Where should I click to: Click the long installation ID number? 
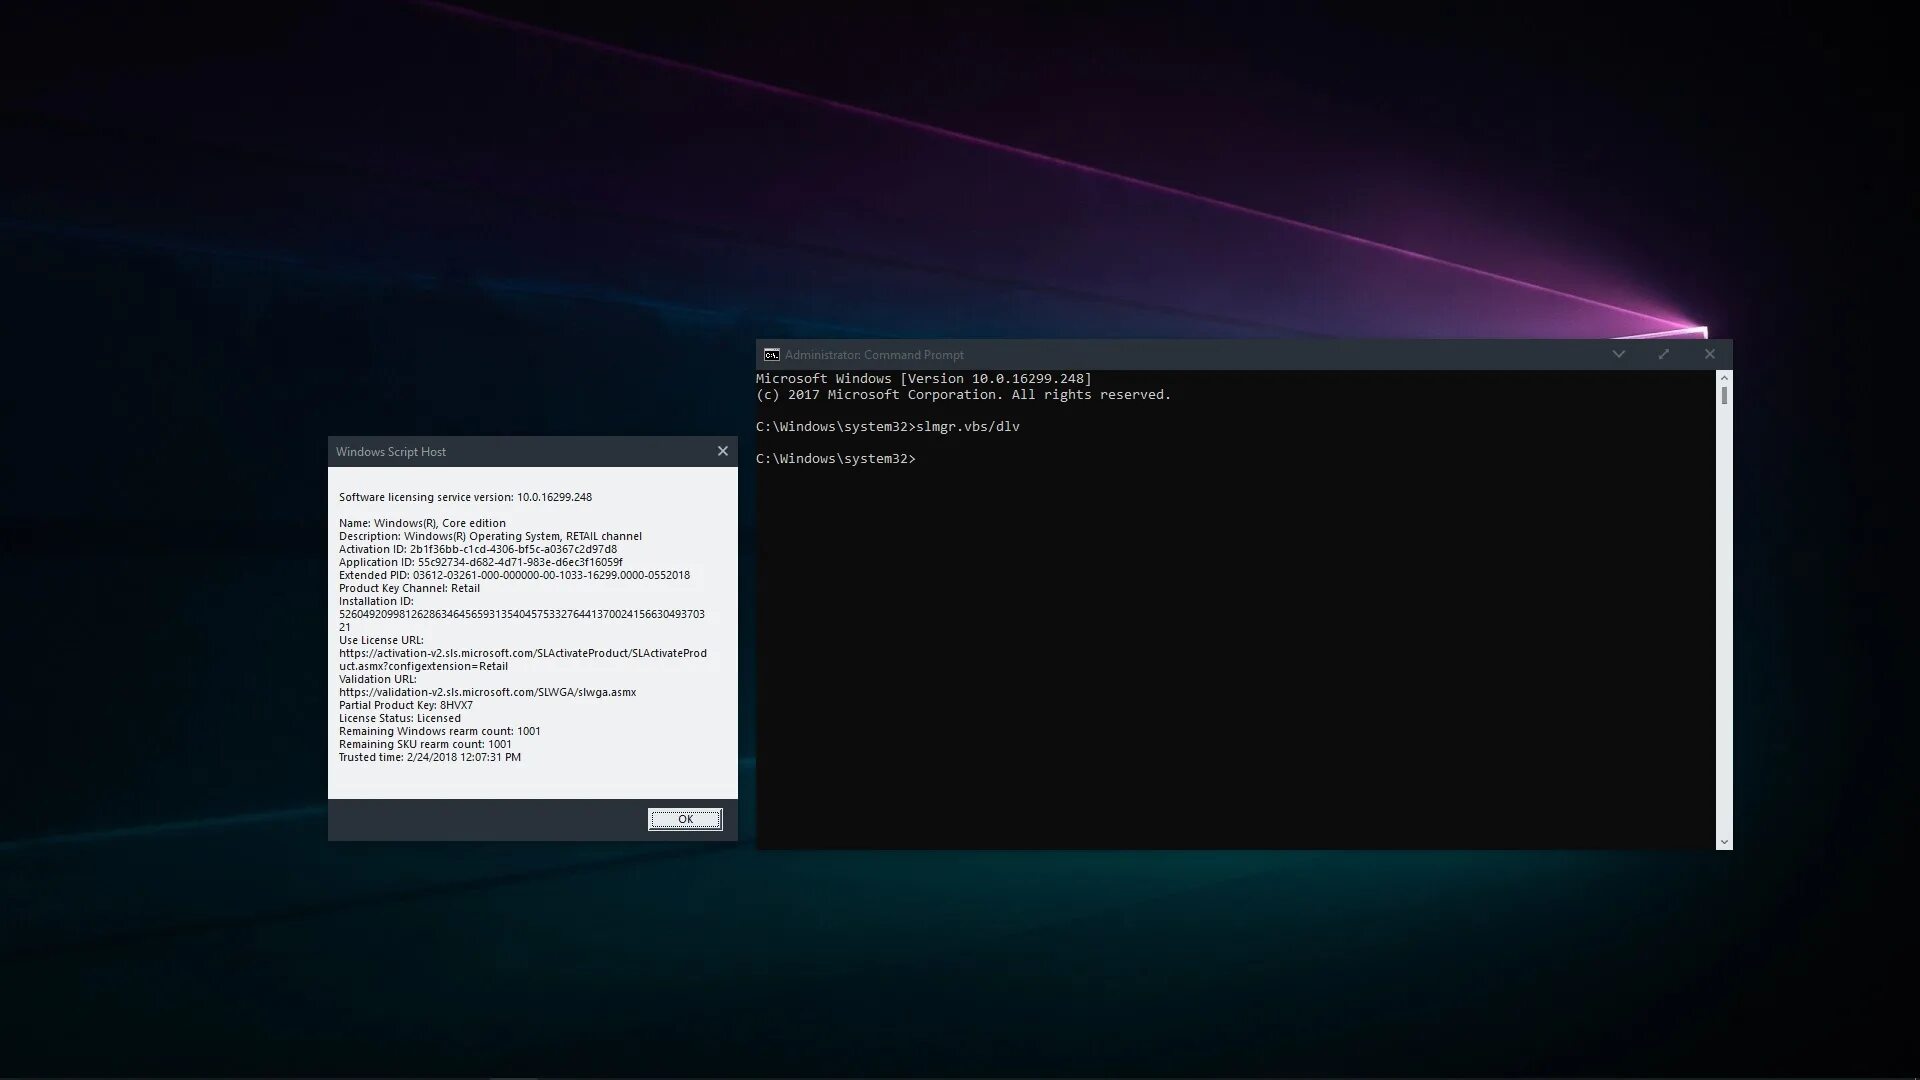point(522,620)
